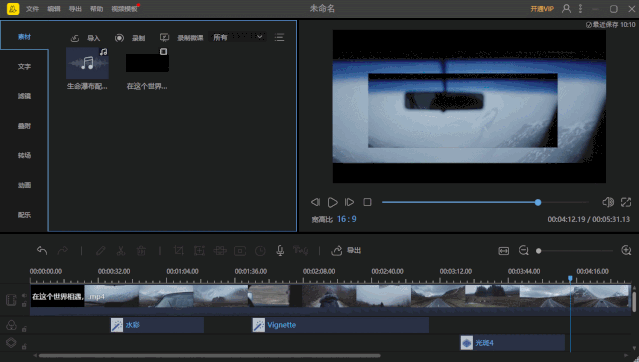Click the yellow app logo icon
The image size is (639, 362).
(13, 9)
